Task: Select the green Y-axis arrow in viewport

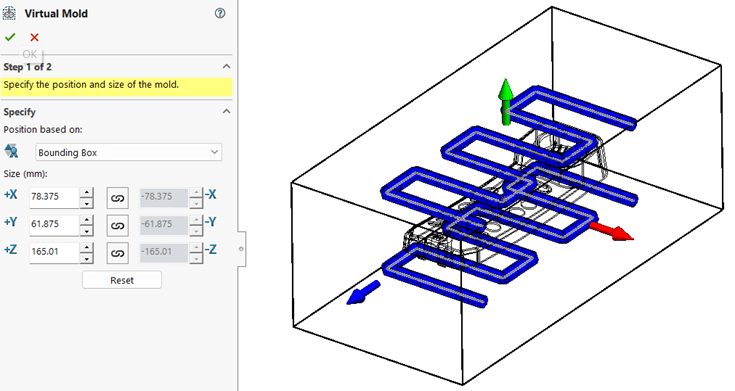Action: point(506,101)
